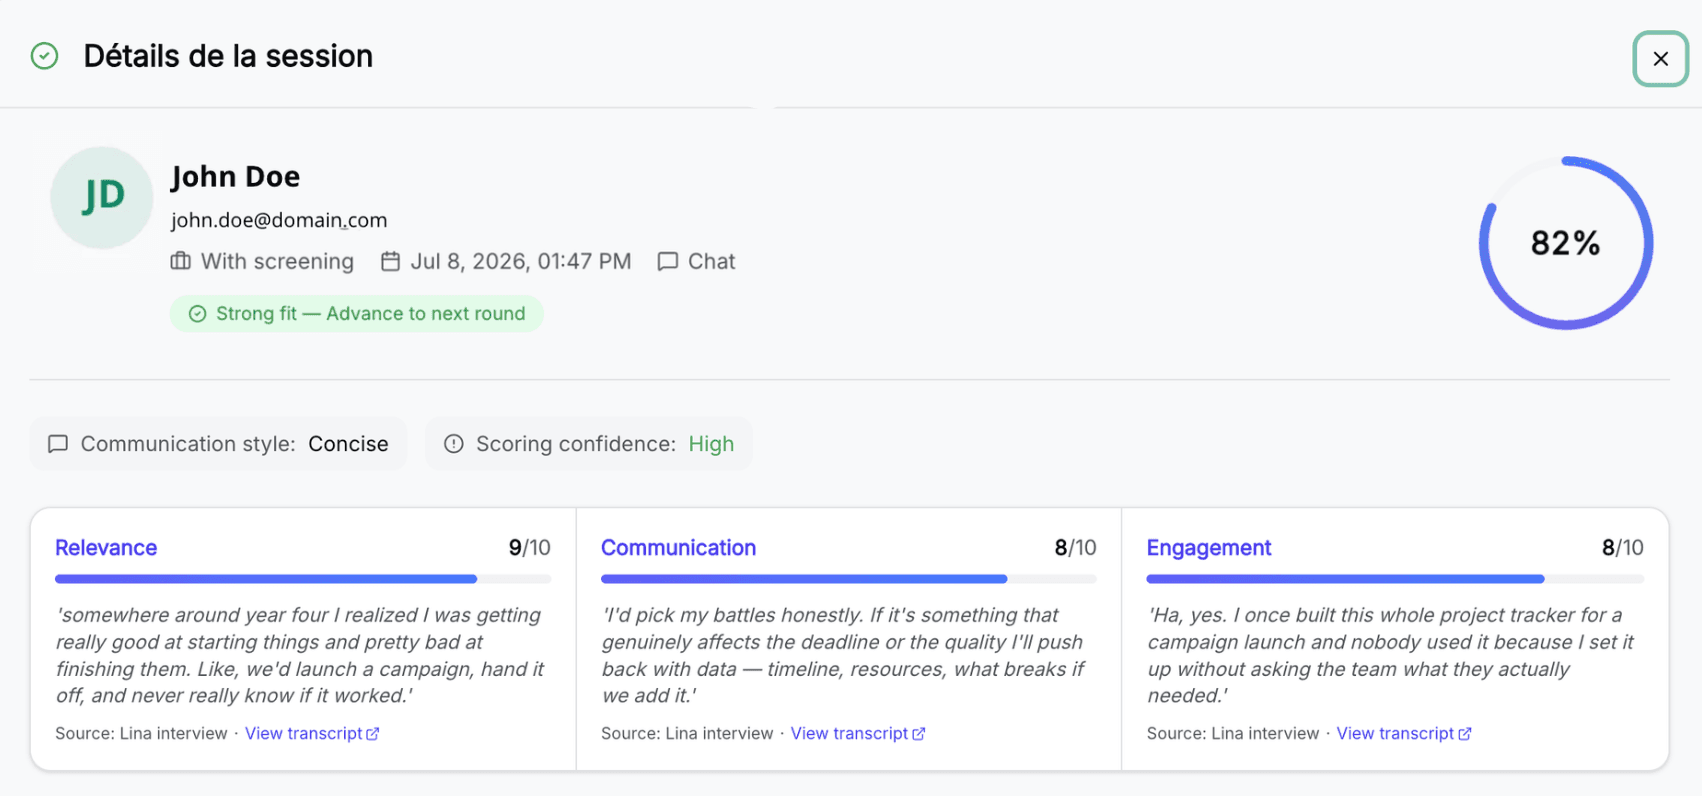
Task: Click the JD avatar circle
Action: (102, 197)
